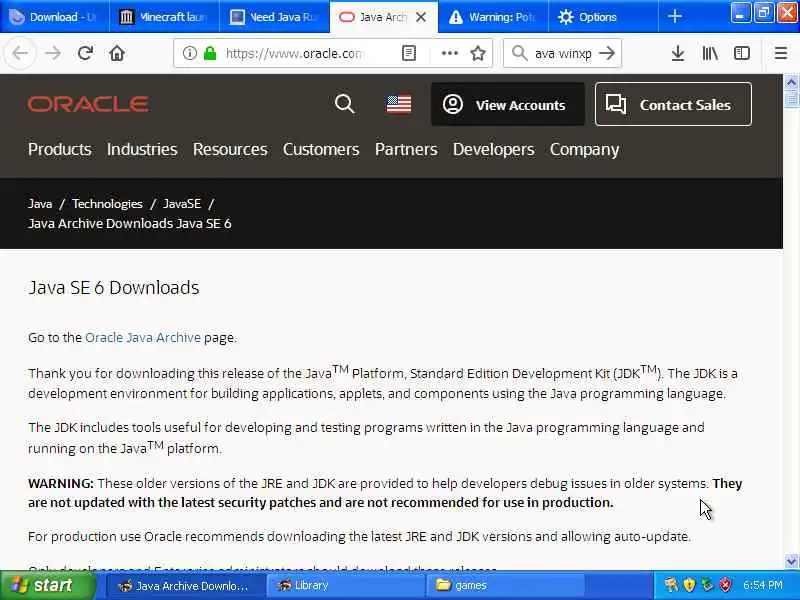Switch to the Warning tab
The height and width of the screenshot is (600, 800).
click(493, 17)
